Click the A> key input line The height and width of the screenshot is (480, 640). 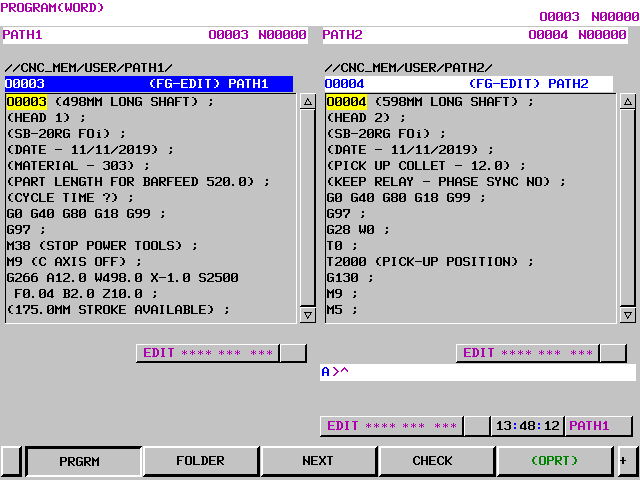coord(478,372)
